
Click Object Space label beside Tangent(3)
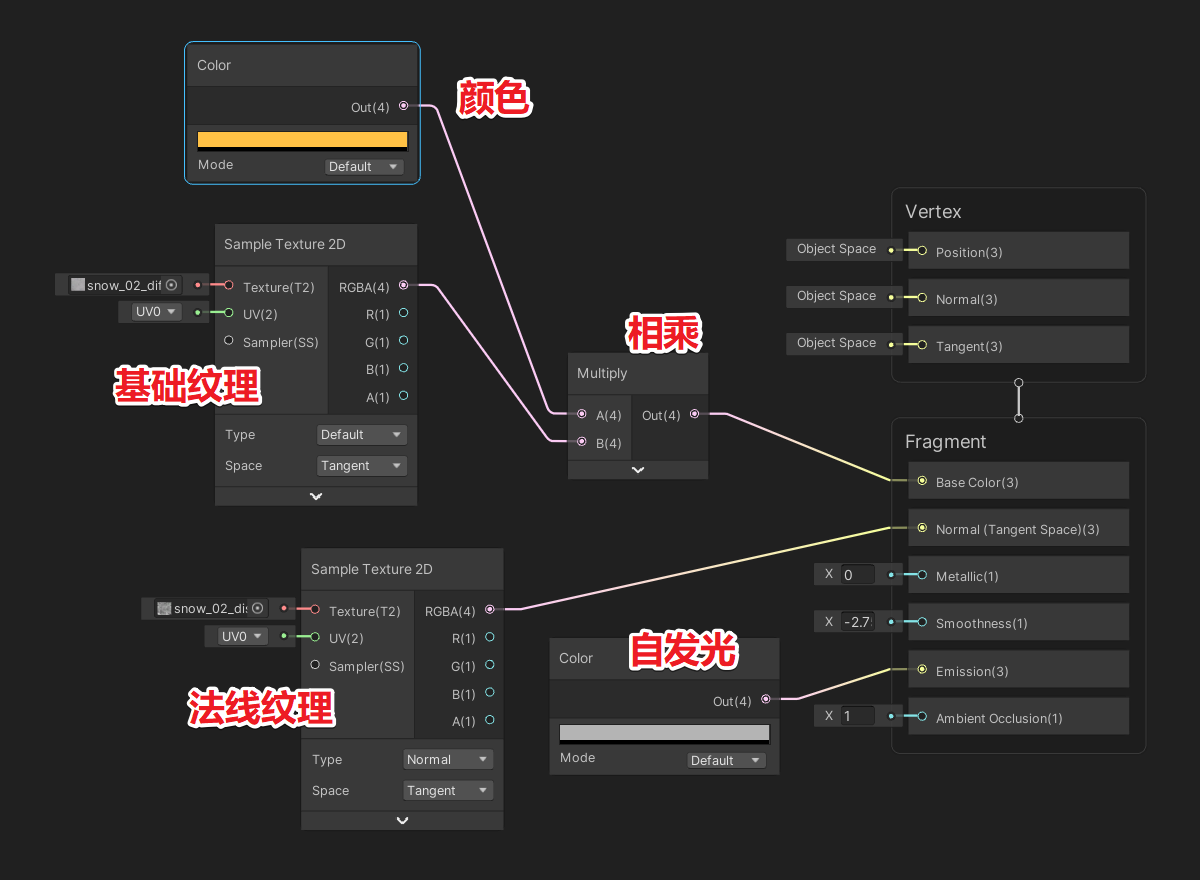tap(836, 343)
